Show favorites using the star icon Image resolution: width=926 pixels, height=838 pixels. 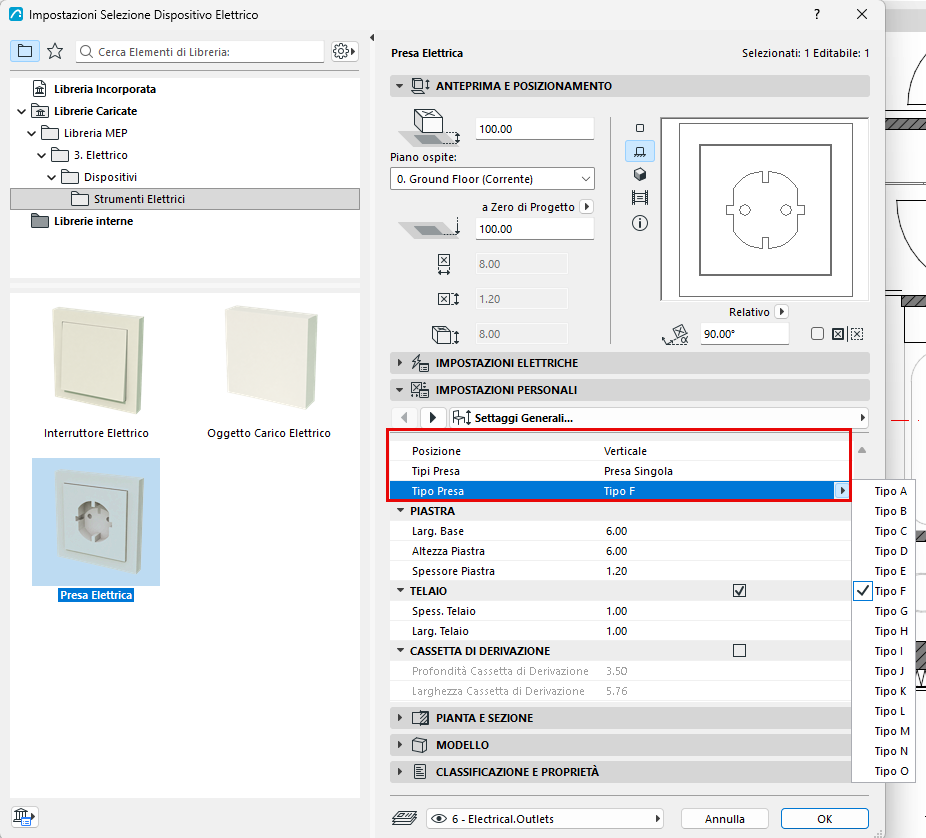click(55, 51)
